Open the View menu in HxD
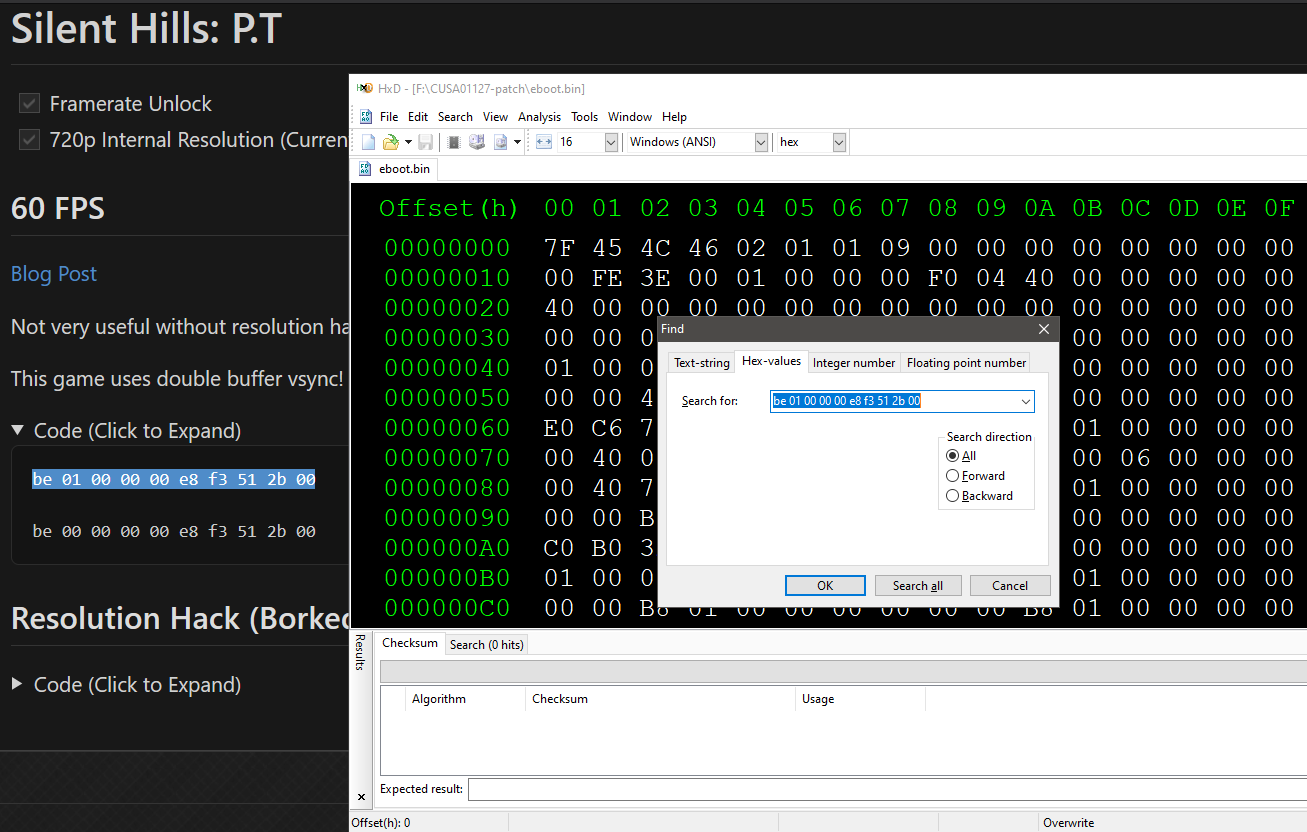1307x832 pixels. (495, 117)
